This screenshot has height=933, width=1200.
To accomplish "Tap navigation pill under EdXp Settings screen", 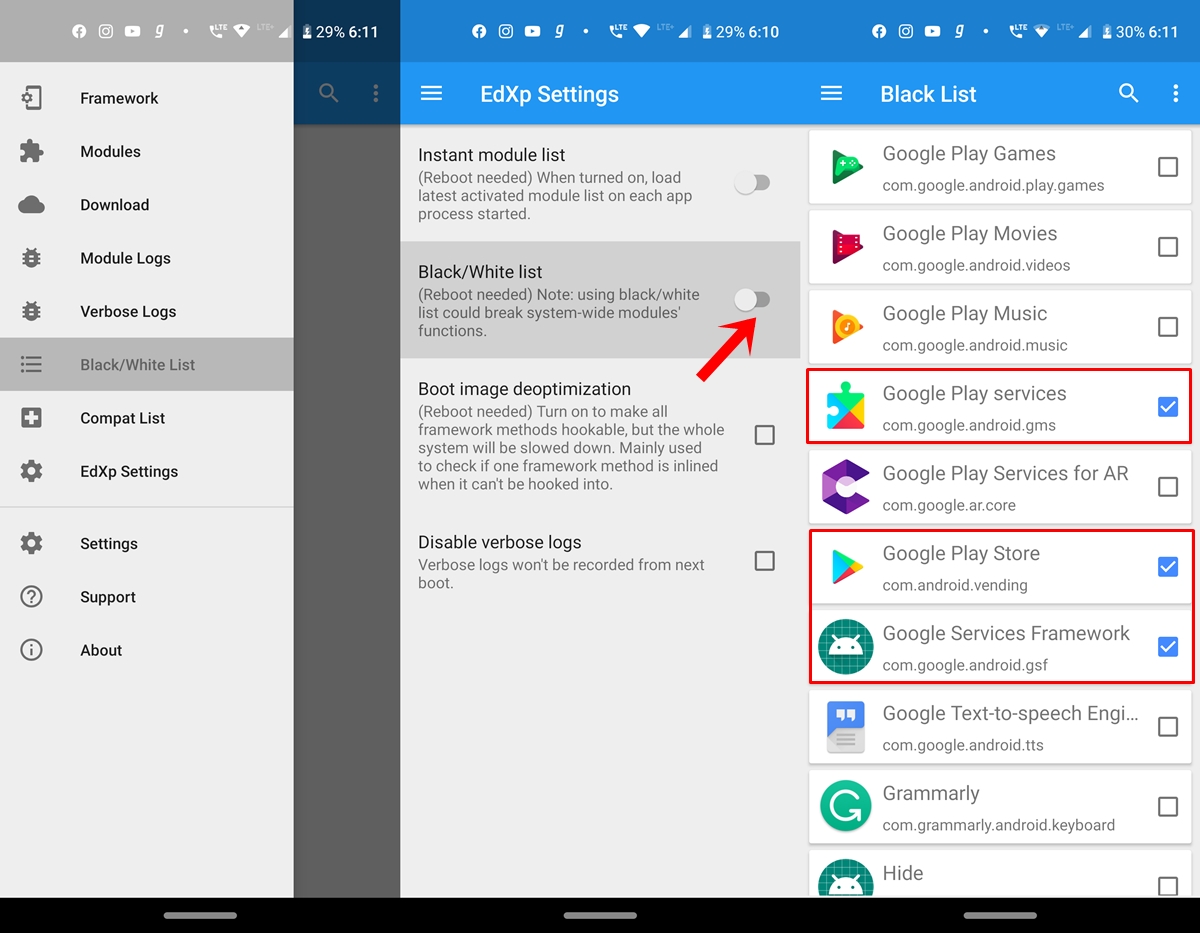I will click(x=600, y=915).
